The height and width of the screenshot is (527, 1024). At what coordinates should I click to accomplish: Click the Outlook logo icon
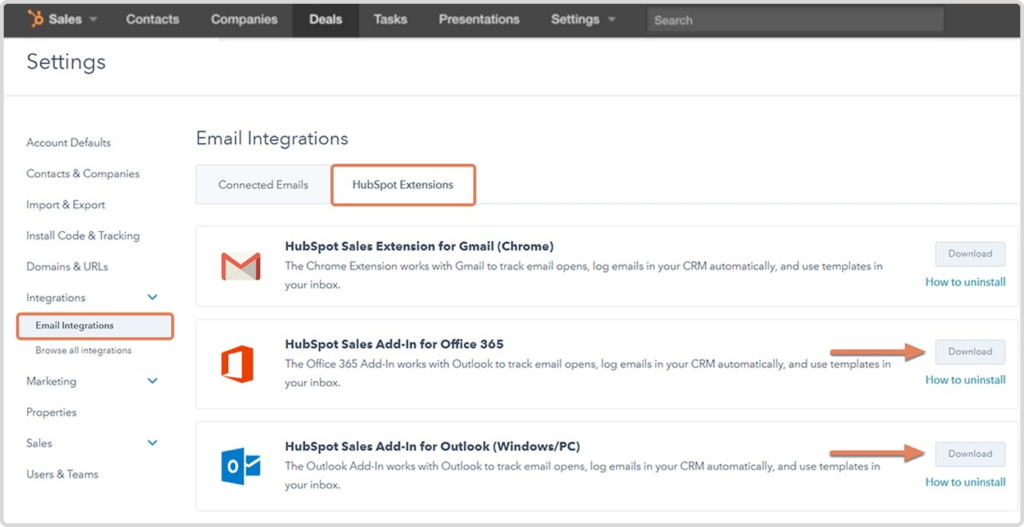pos(240,466)
